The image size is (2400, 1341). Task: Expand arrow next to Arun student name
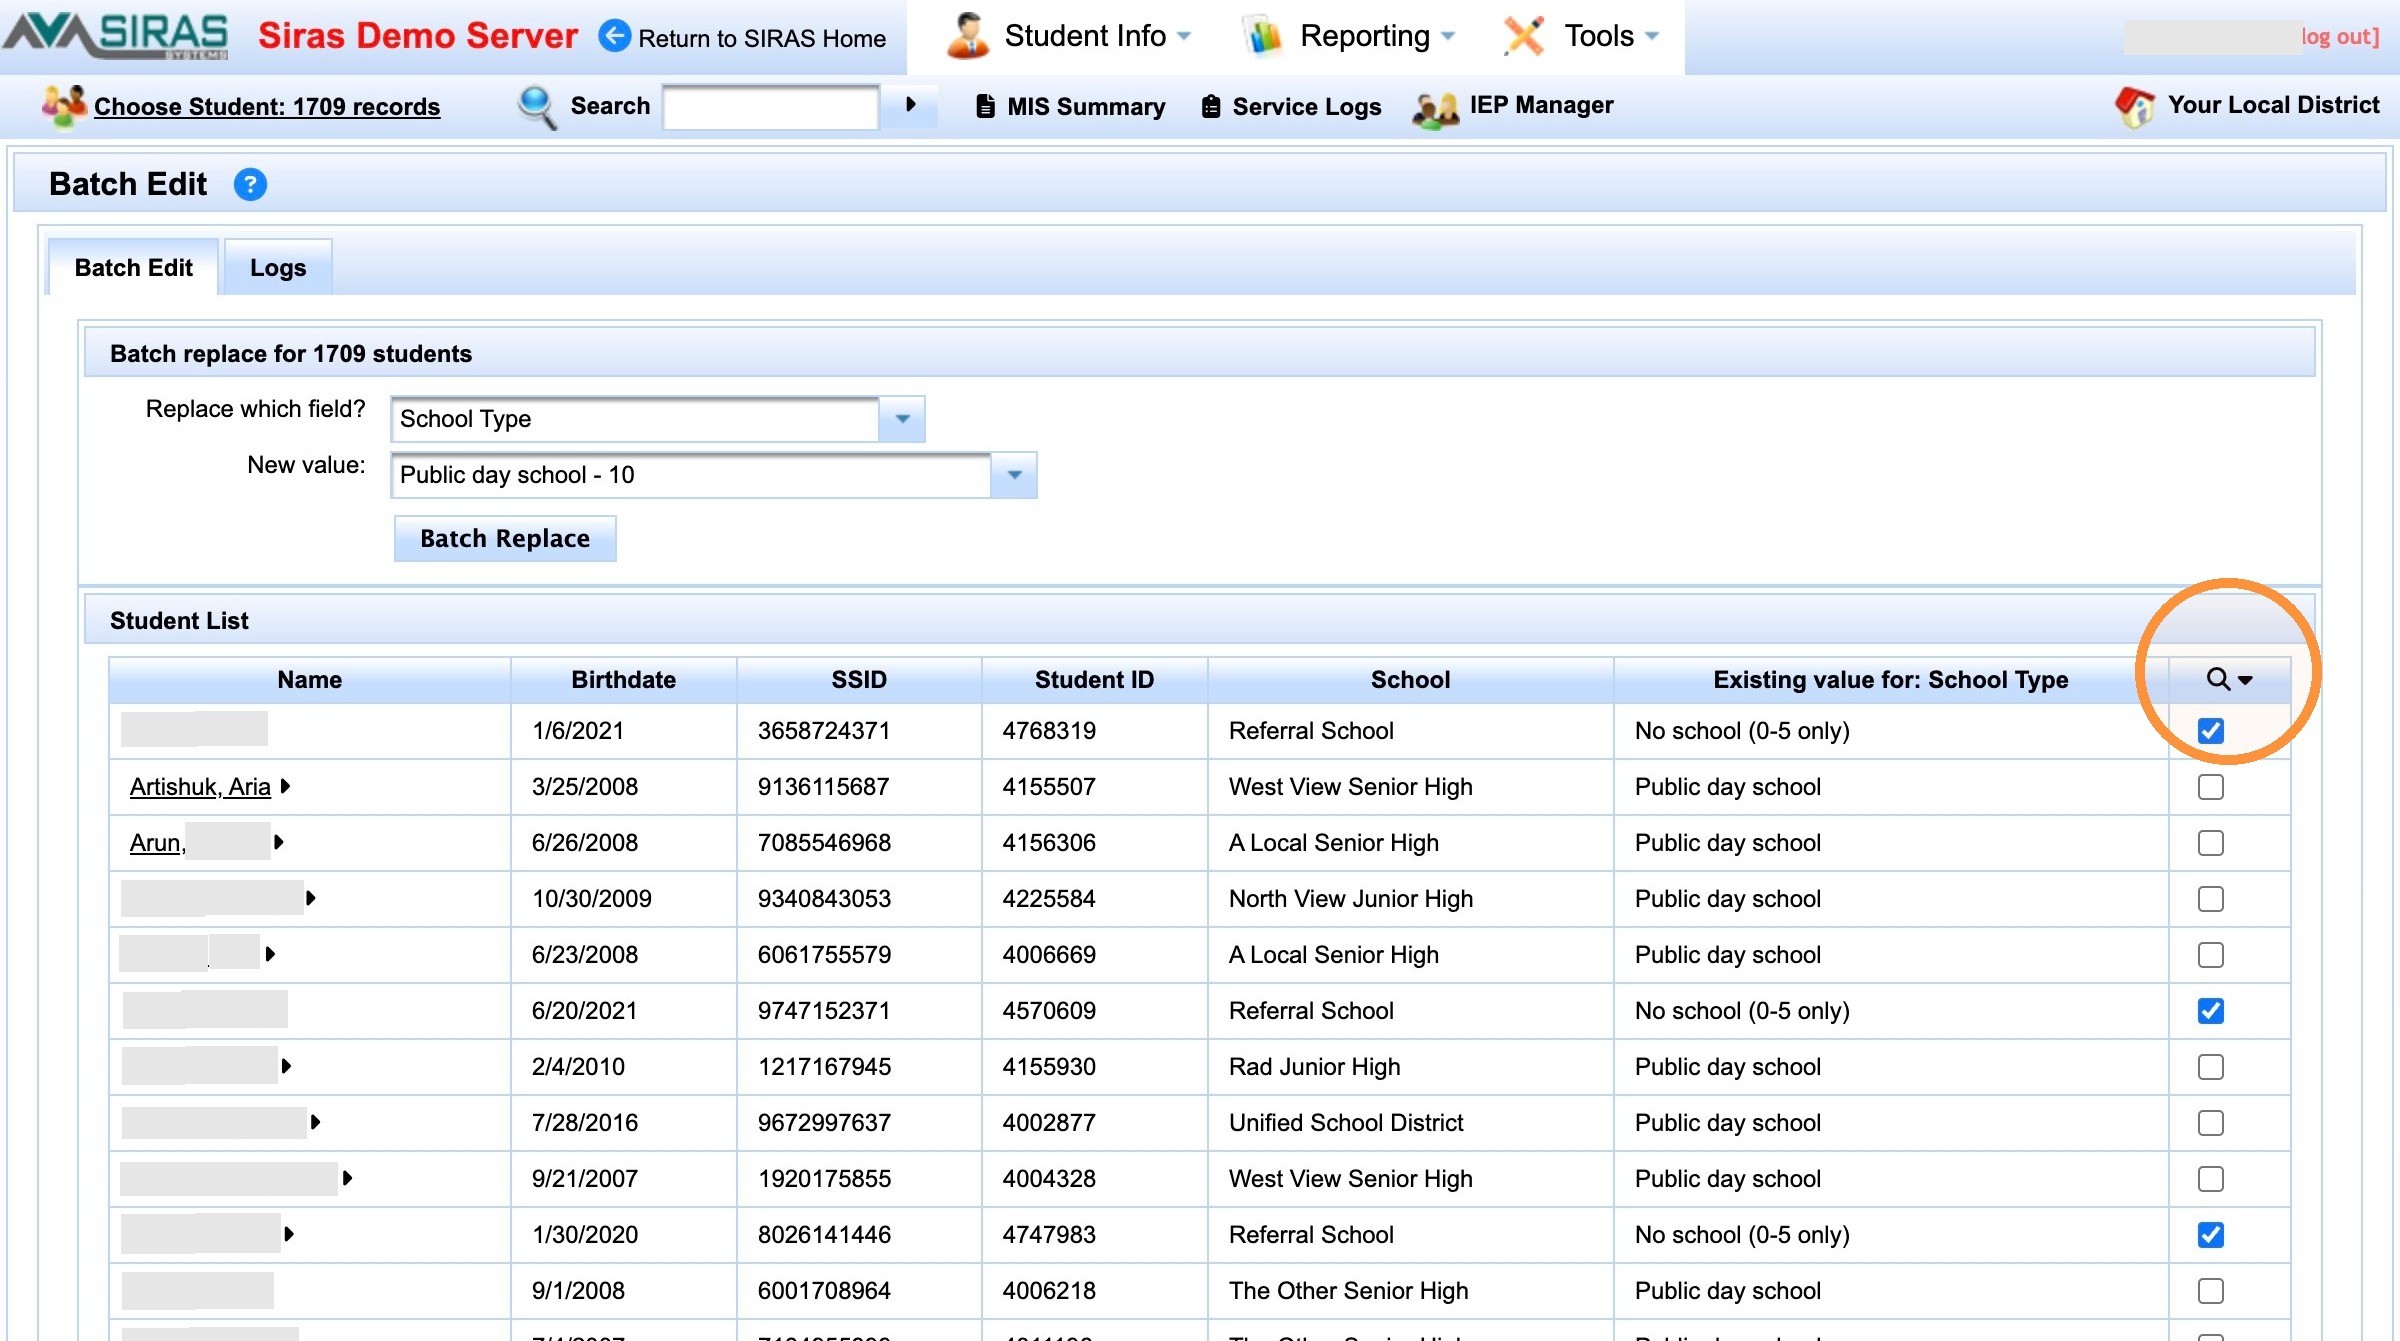279,842
